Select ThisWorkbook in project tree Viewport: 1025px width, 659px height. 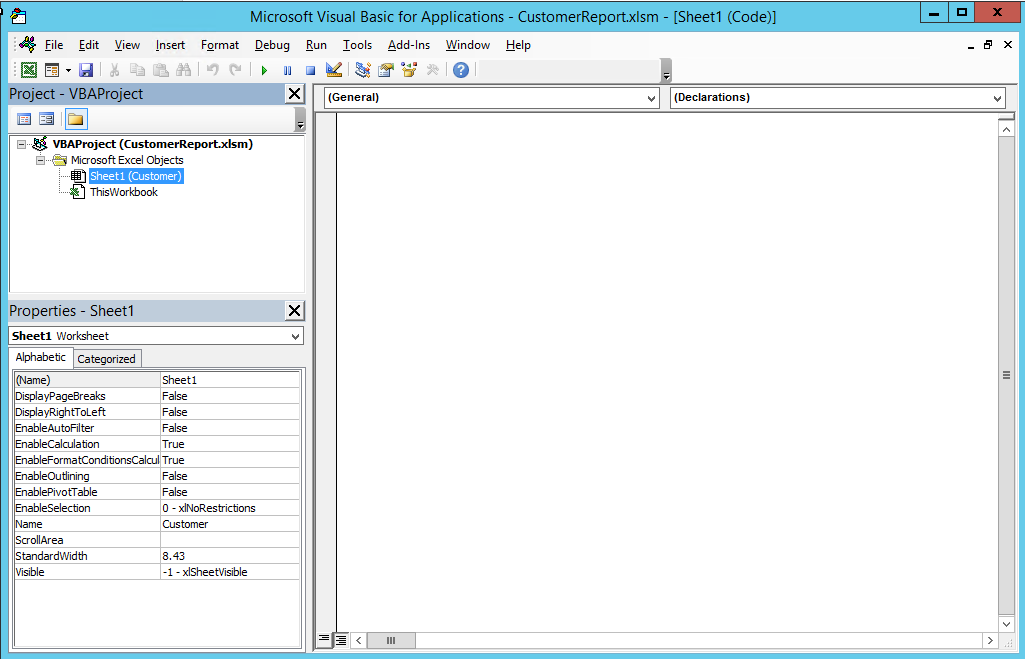point(124,192)
